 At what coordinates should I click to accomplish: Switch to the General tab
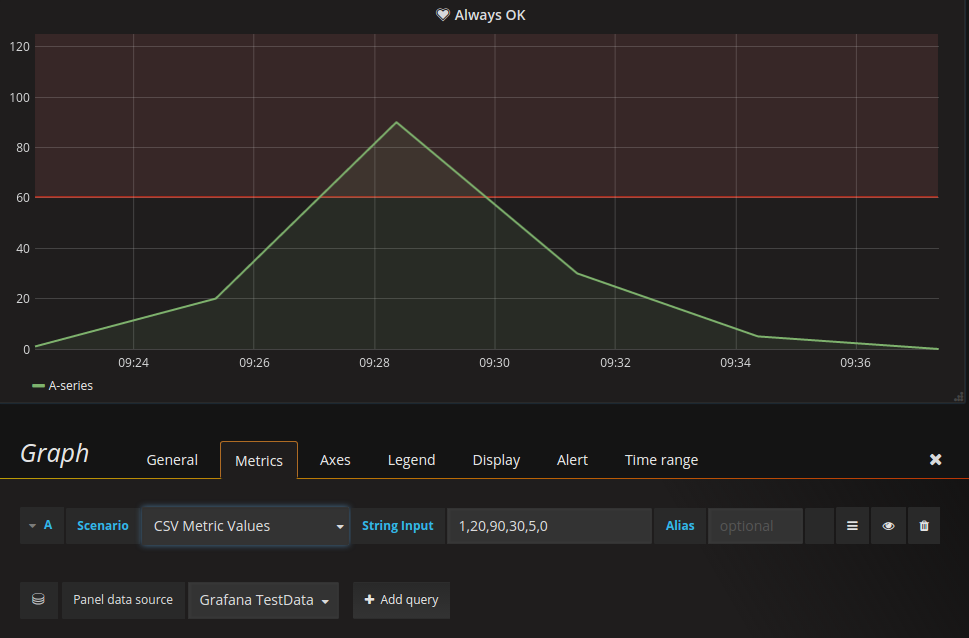point(172,460)
